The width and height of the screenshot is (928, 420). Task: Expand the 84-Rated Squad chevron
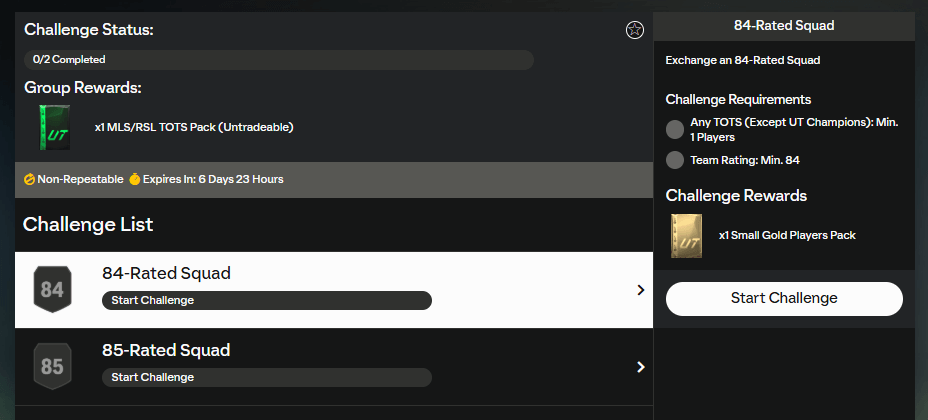coord(640,290)
